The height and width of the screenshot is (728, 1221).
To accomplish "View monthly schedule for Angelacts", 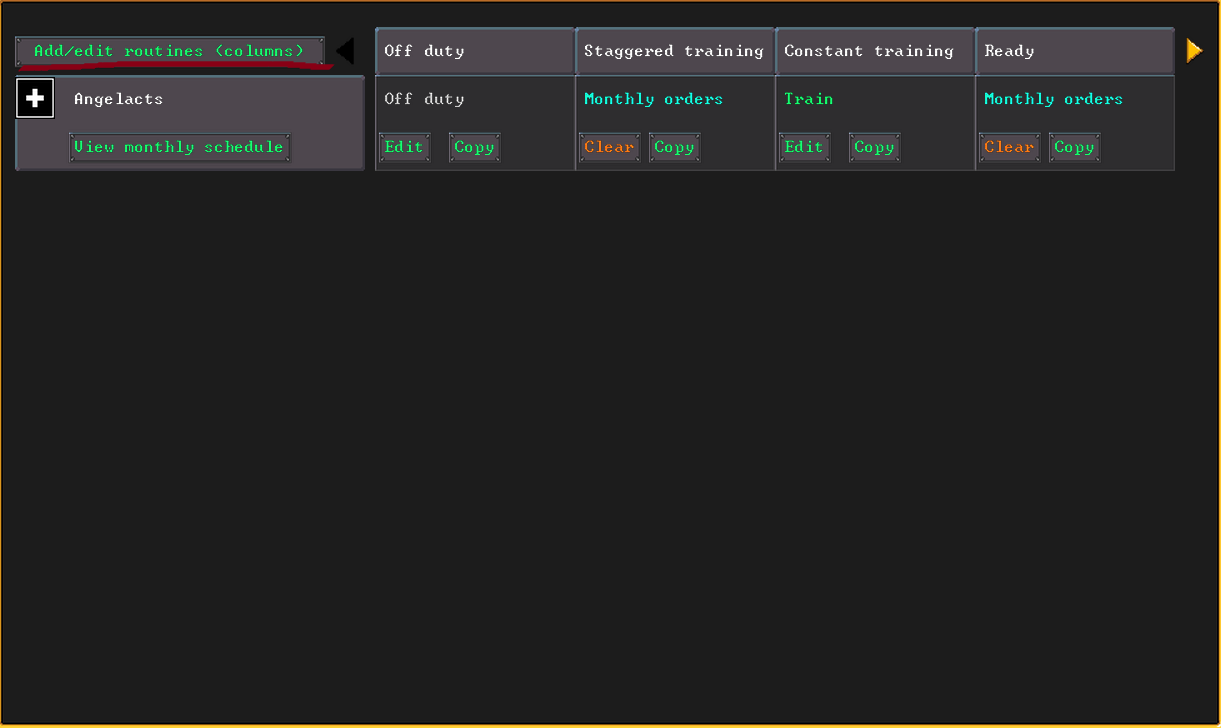I will pos(180,147).
